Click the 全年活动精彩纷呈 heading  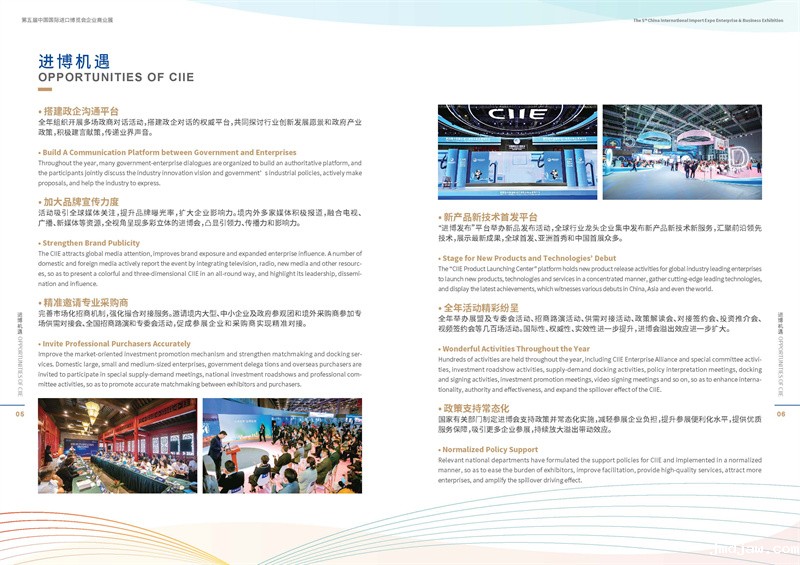coord(479,307)
